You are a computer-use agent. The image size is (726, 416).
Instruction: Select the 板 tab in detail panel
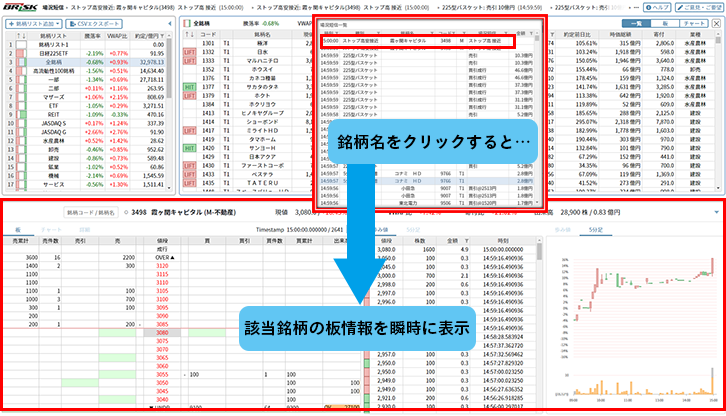pyautogui.click(x=18, y=229)
